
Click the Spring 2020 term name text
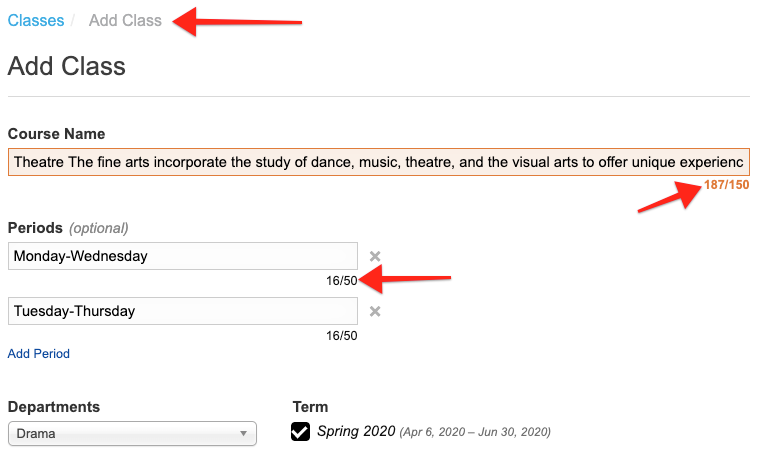pos(356,432)
